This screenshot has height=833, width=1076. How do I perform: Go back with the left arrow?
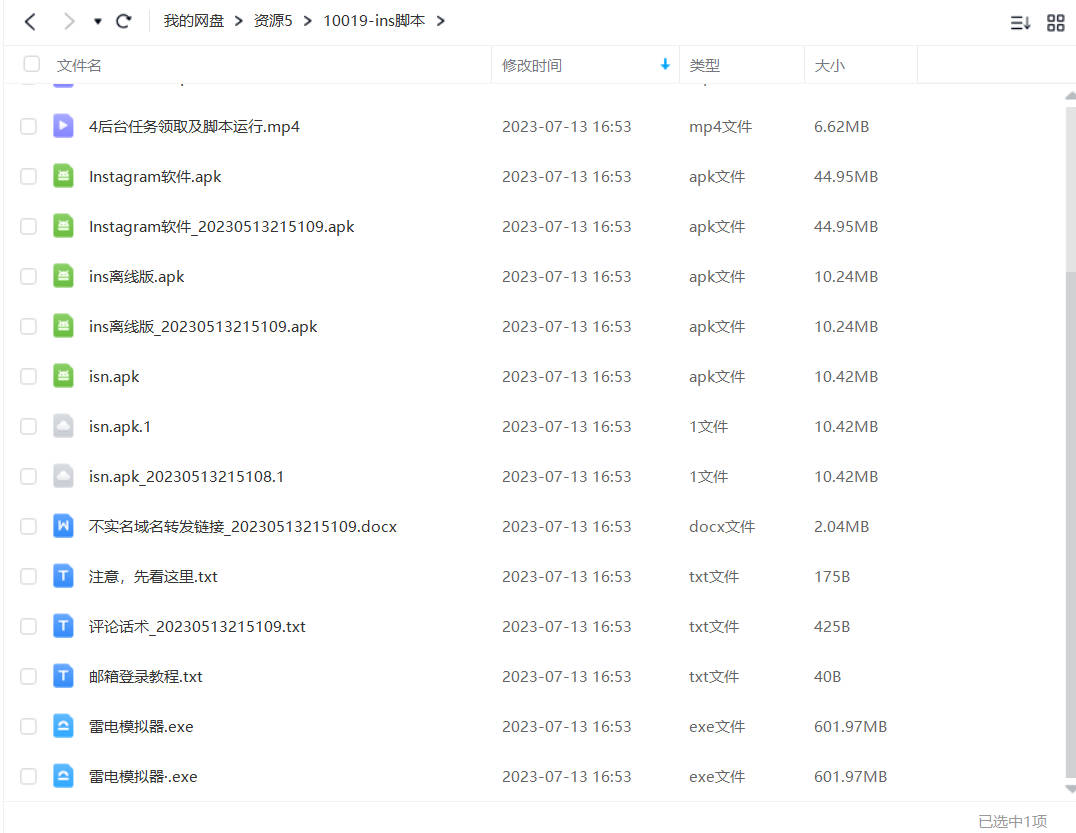click(x=30, y=21)
